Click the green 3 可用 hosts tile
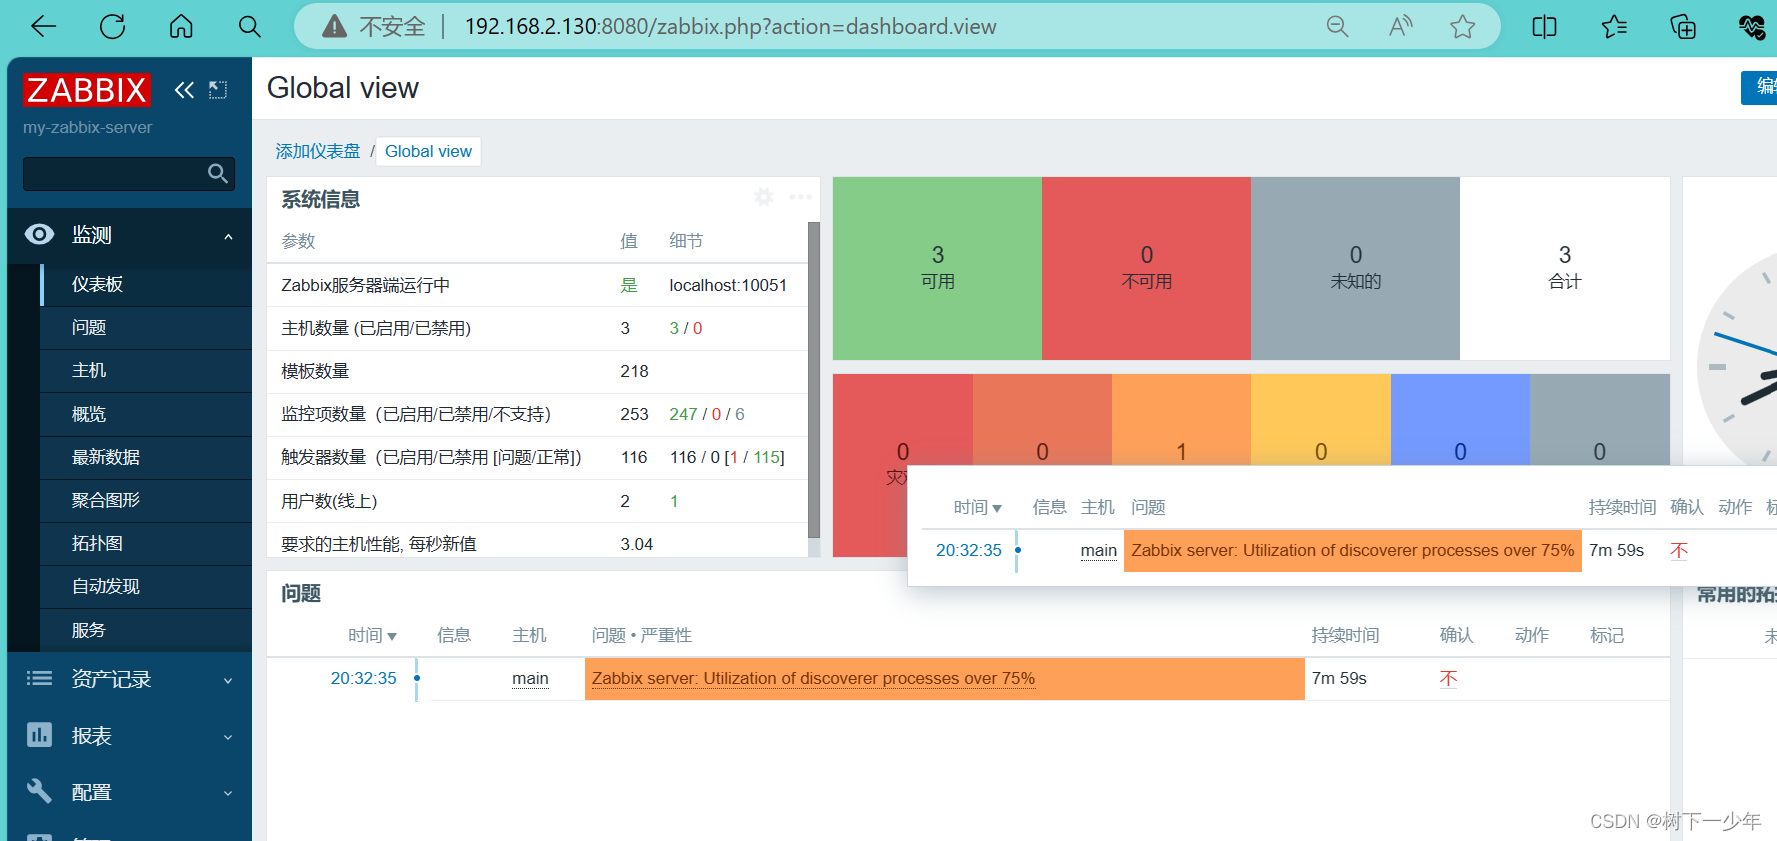 [937, 268]
